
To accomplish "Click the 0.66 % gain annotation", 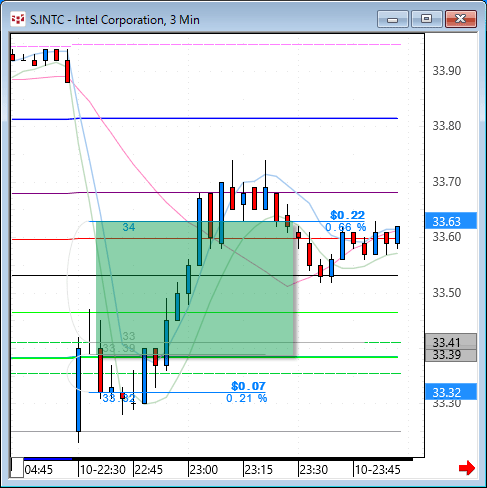I will point(346,227).
